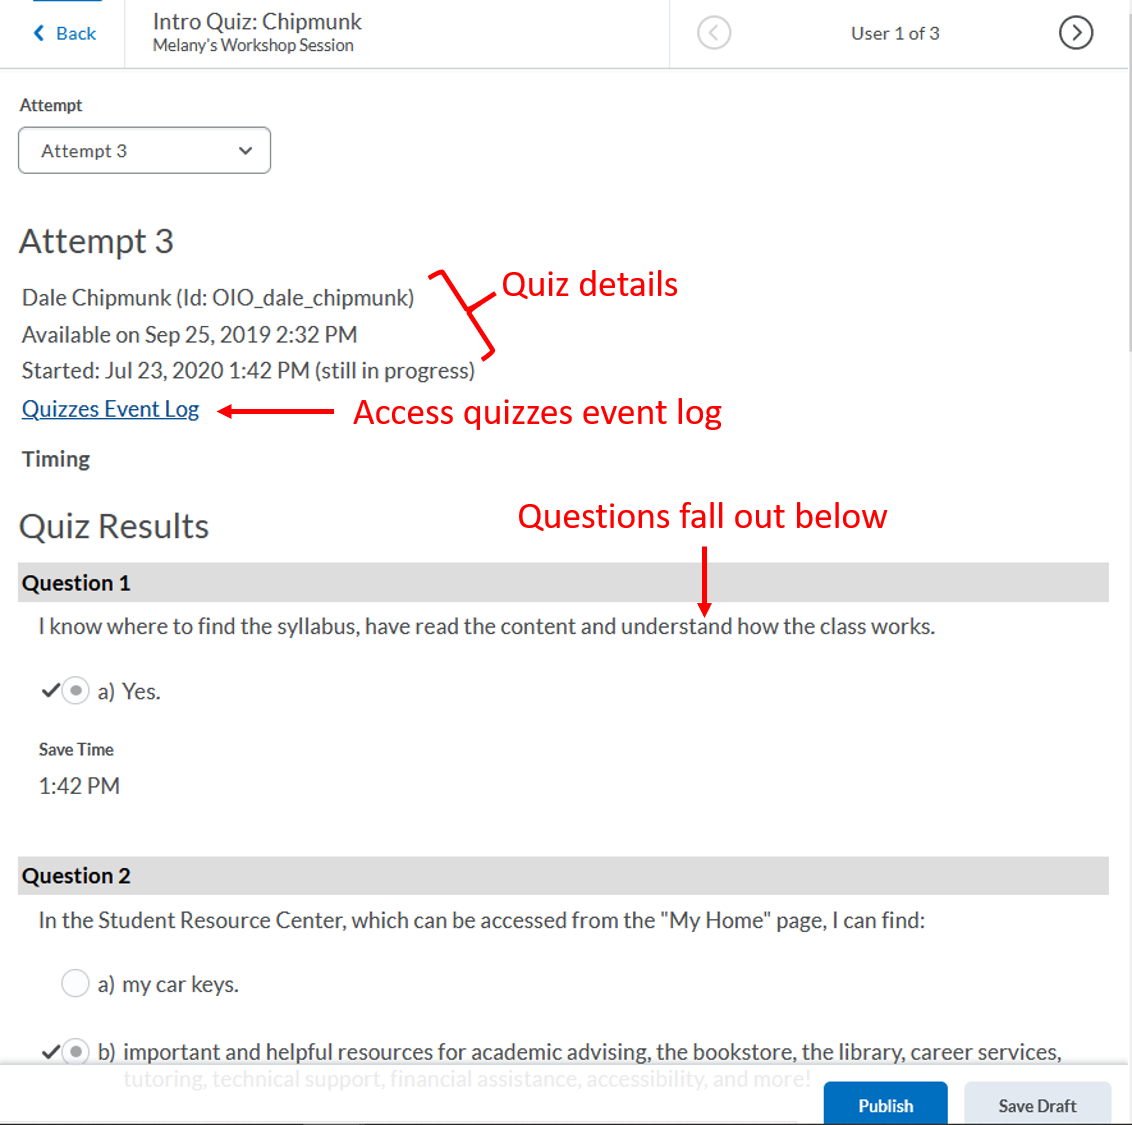
Task: Open the Attempt 3 dropdown
Action: pos(144,150)
